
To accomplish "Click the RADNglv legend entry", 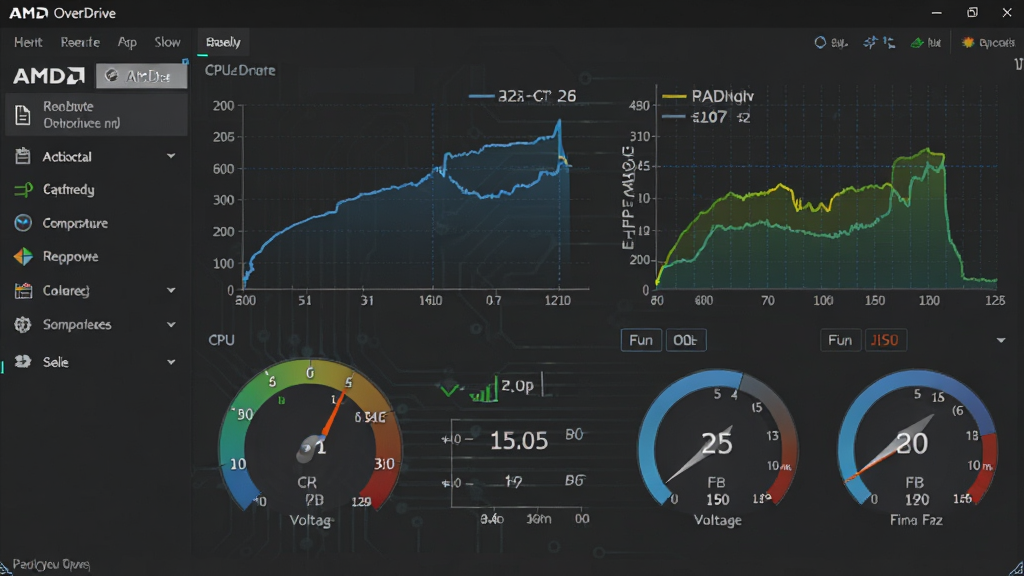I will pyautogui.click(x=708, y=96).
